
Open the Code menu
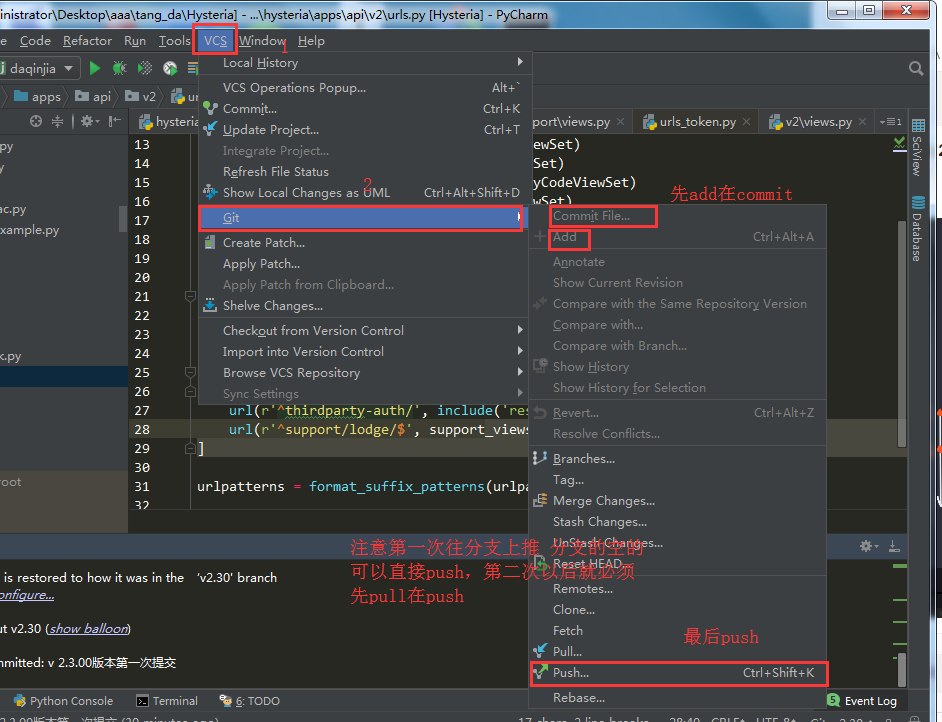coord(35,40)
